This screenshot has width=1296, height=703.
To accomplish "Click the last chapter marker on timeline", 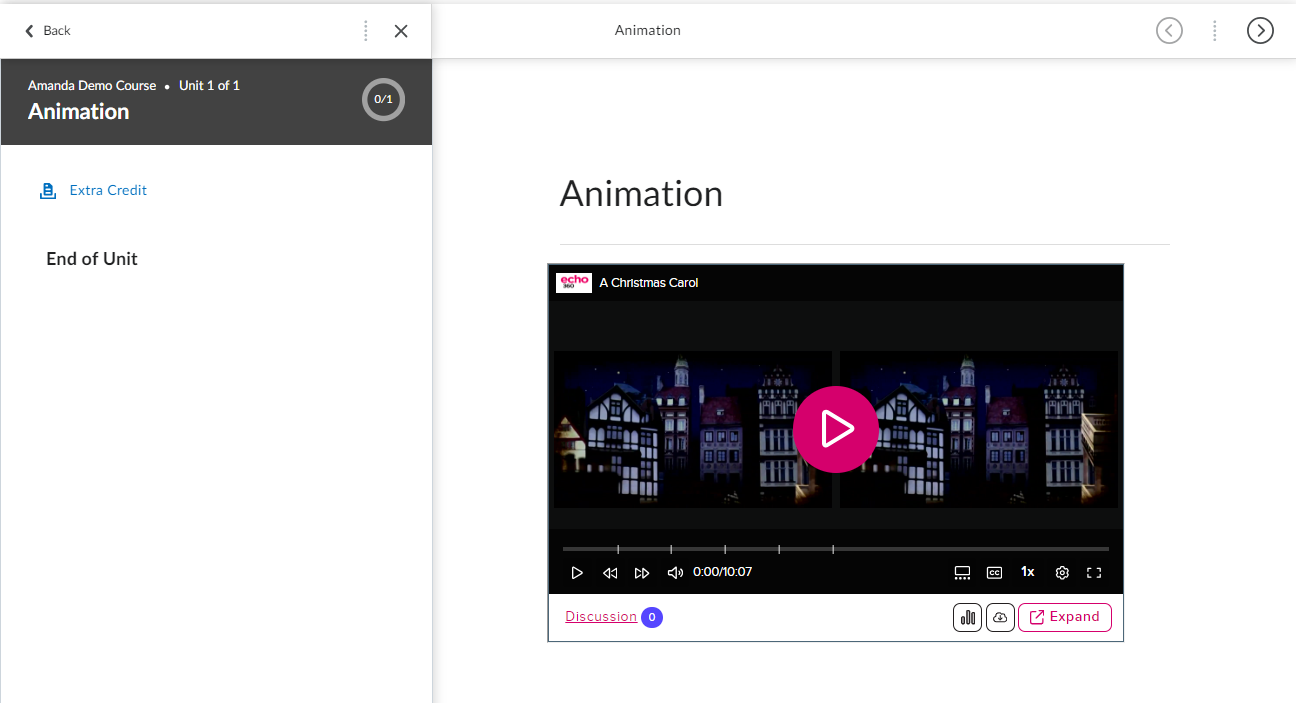I will point(833,549).
